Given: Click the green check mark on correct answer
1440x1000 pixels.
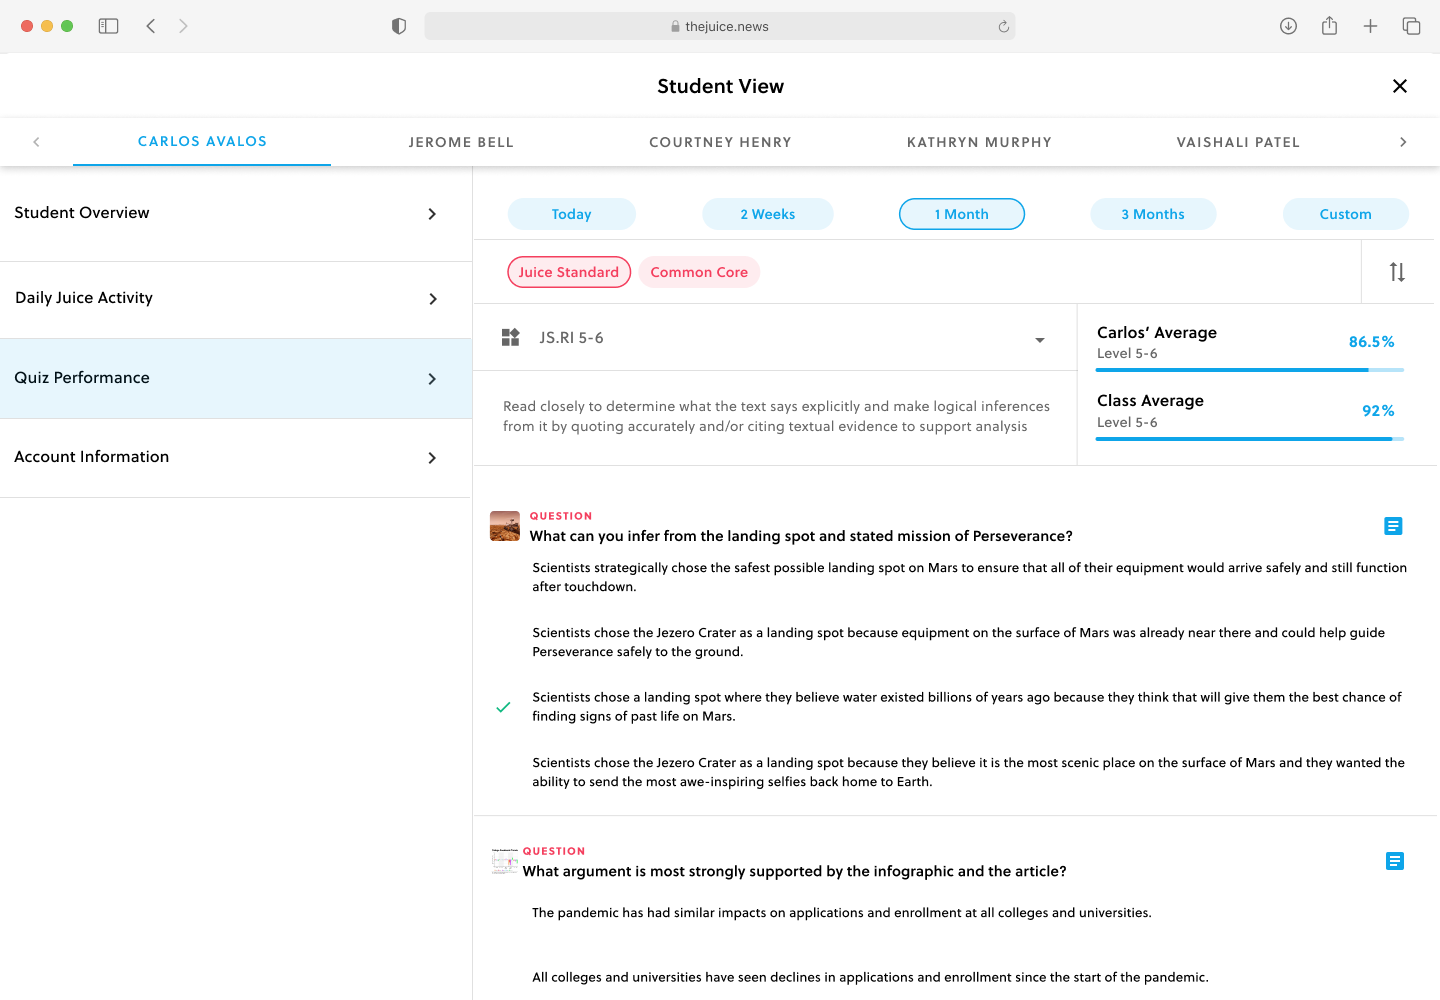Looking at the screenshot, I should point(503,707).
